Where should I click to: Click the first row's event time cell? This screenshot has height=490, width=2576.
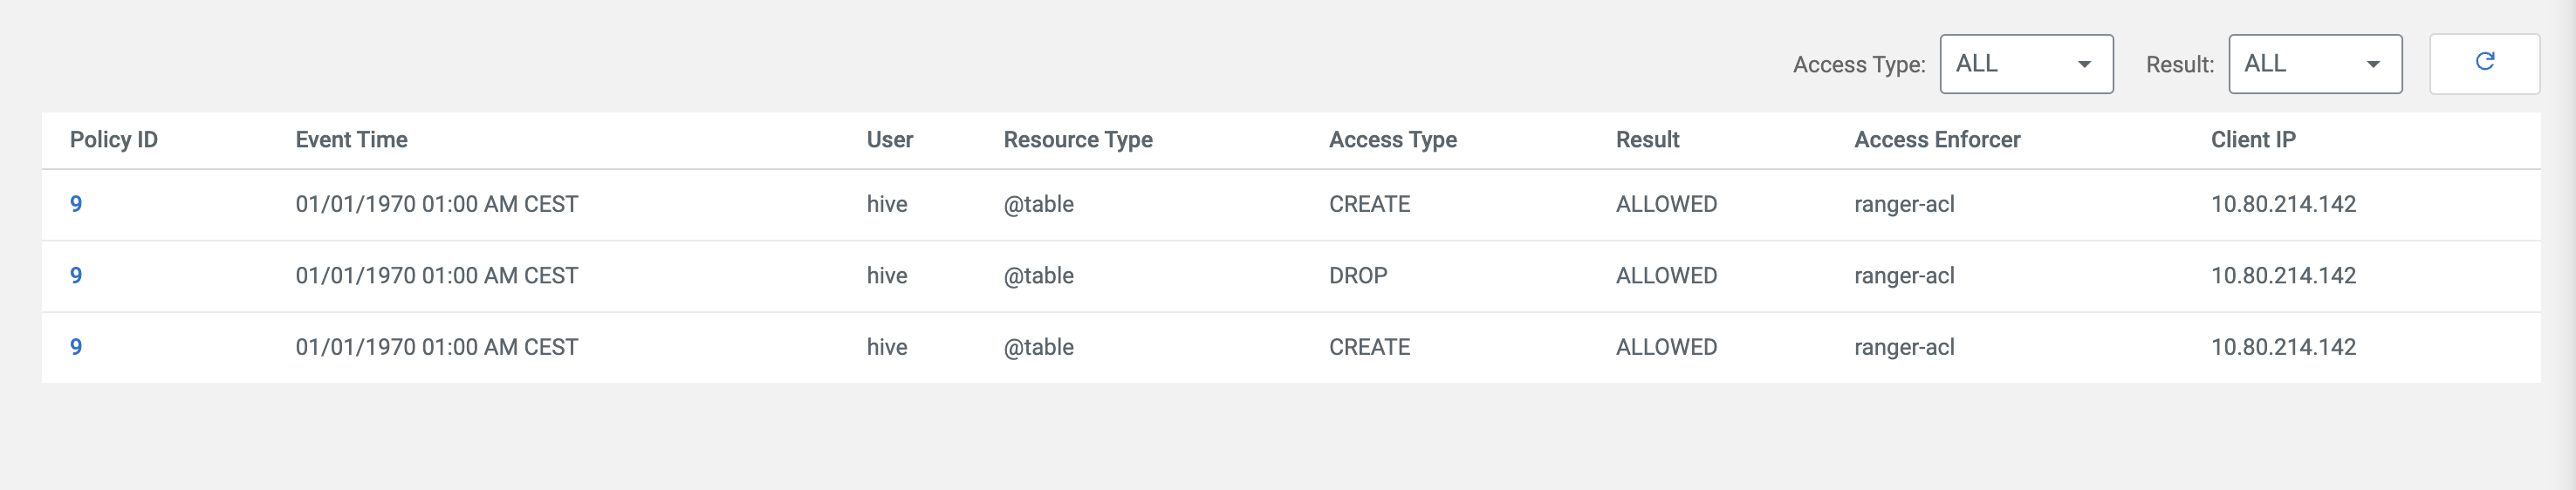pyautogui.click(x=436, y=204)
